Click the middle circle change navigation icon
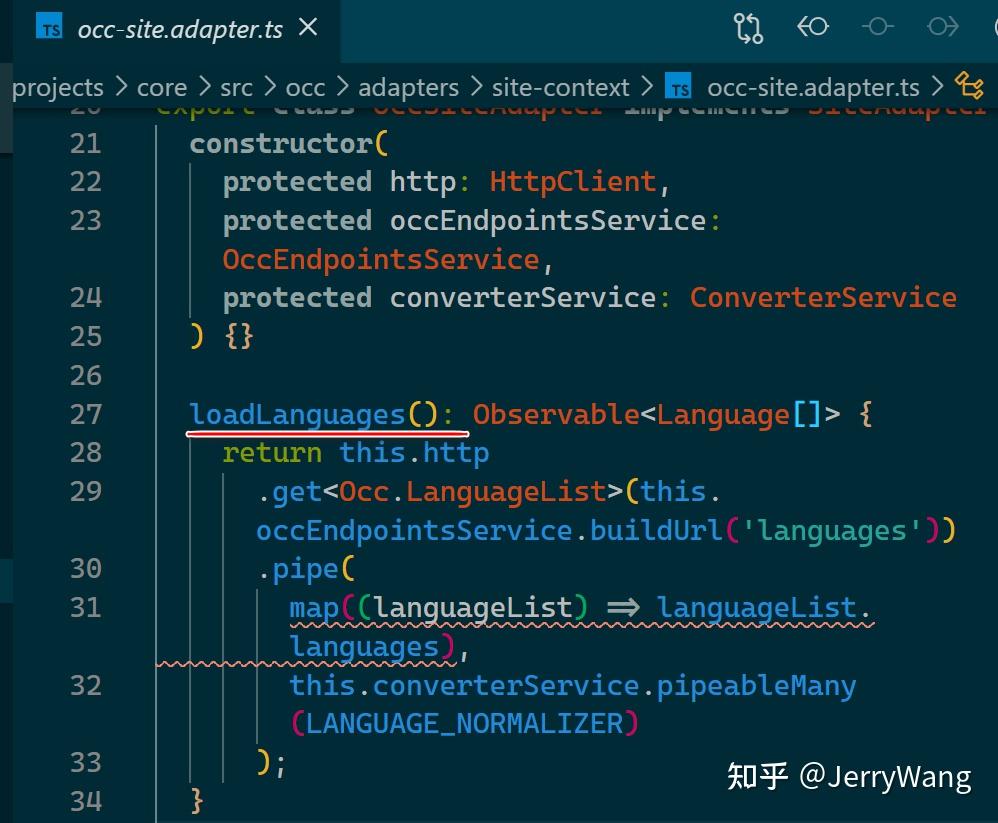The height and width of the screenshot is (823, 998). pyautogui.click(x=878, y=28)
